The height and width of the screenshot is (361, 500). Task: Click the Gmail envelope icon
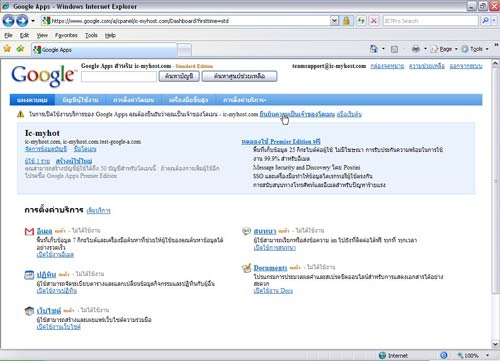[29, 231]
